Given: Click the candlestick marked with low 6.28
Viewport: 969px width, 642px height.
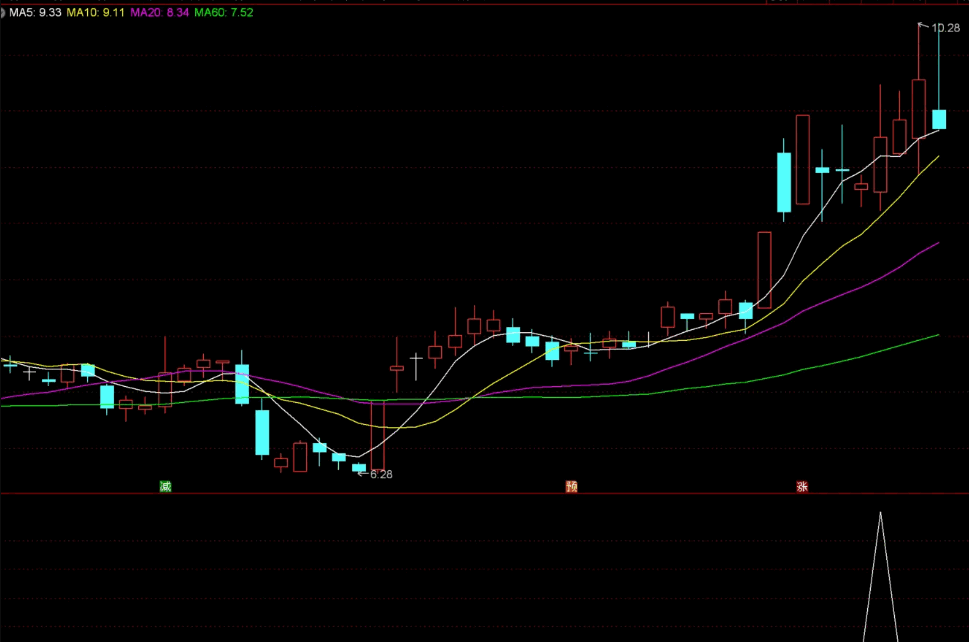Looking at the screenshot, I should (359, 468).
